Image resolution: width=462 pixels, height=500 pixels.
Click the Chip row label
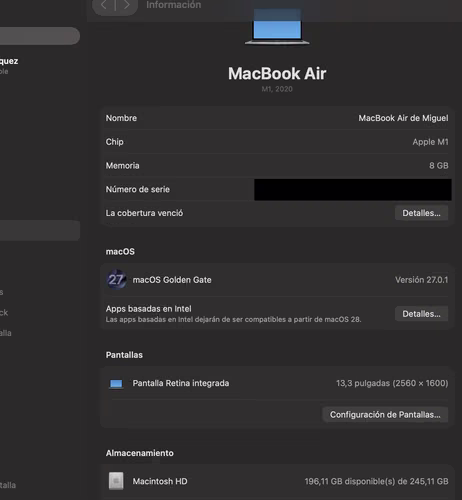114,142
